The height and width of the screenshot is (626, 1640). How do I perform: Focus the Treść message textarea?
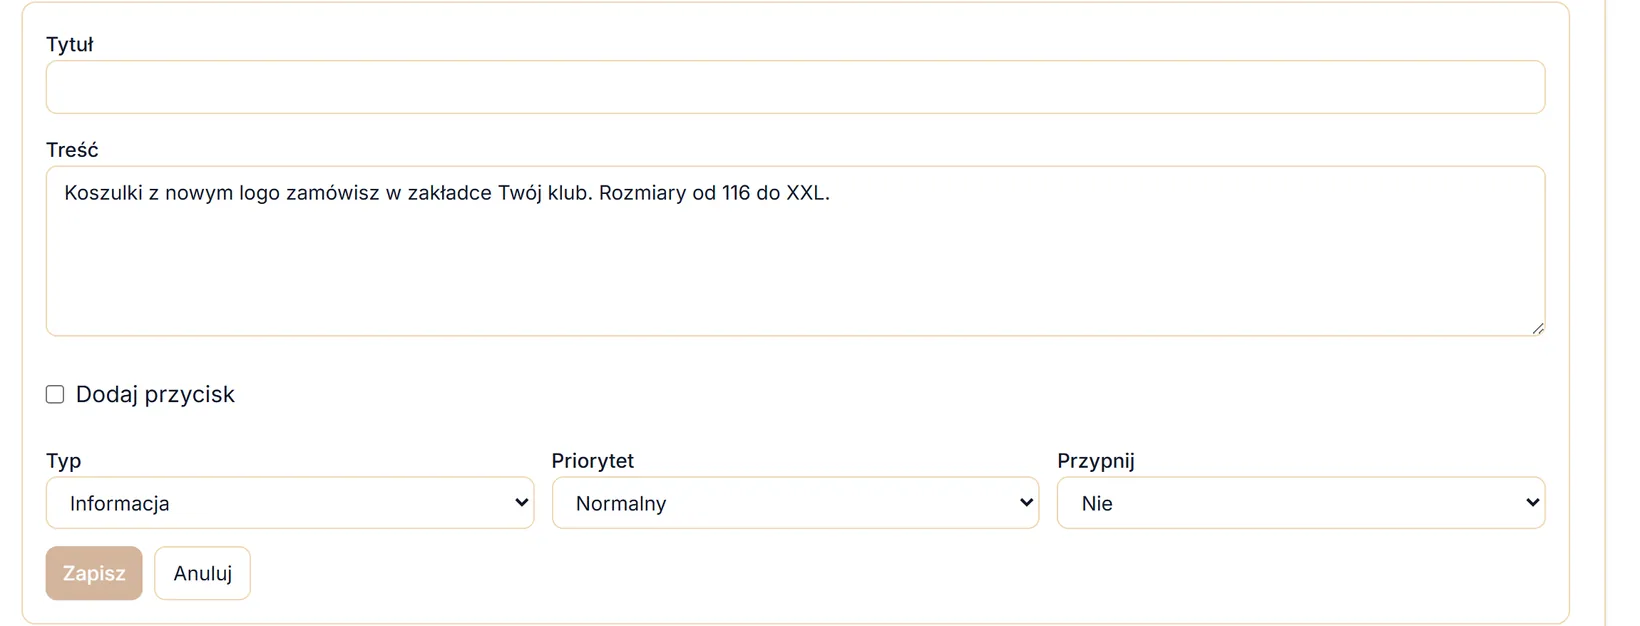(795, 251)
